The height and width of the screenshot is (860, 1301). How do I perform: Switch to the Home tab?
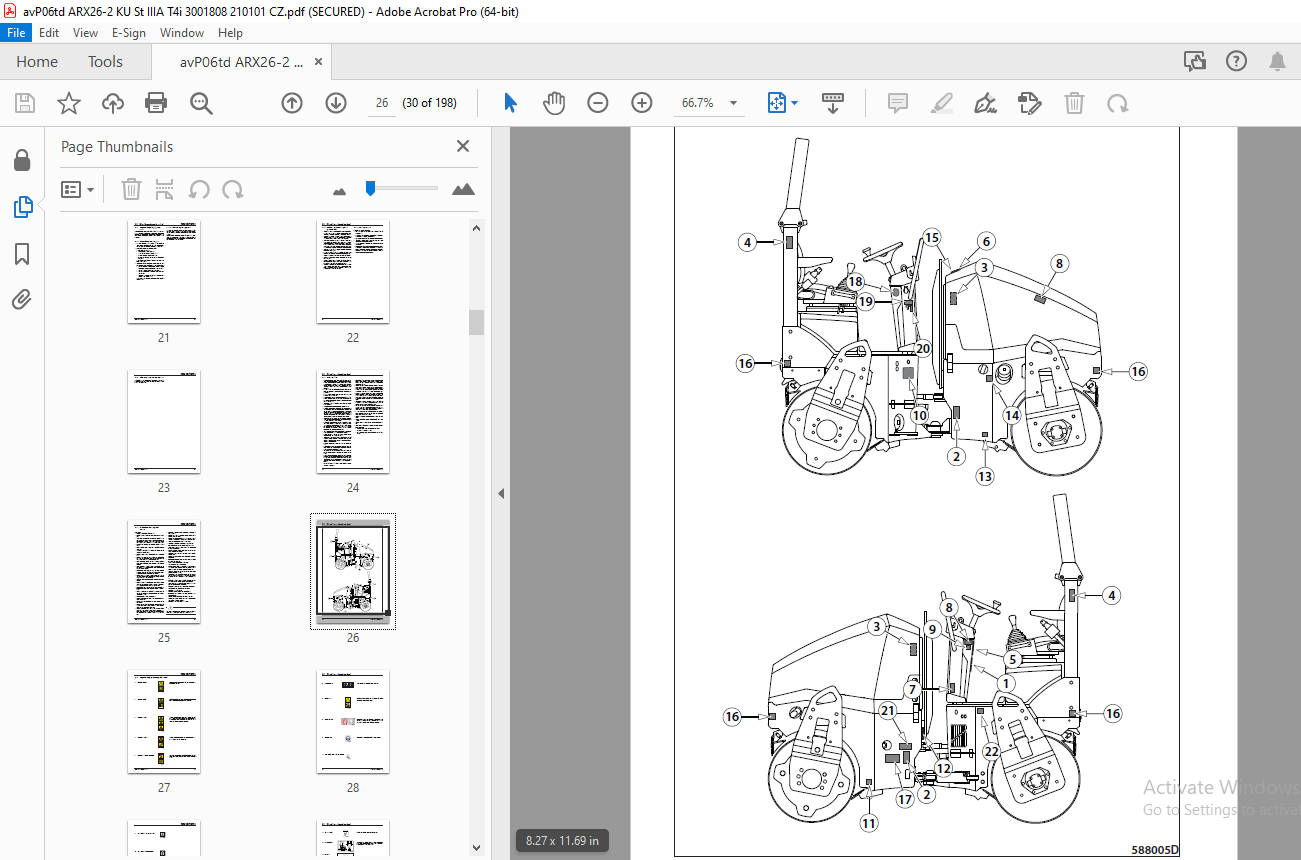coord(37,62)
